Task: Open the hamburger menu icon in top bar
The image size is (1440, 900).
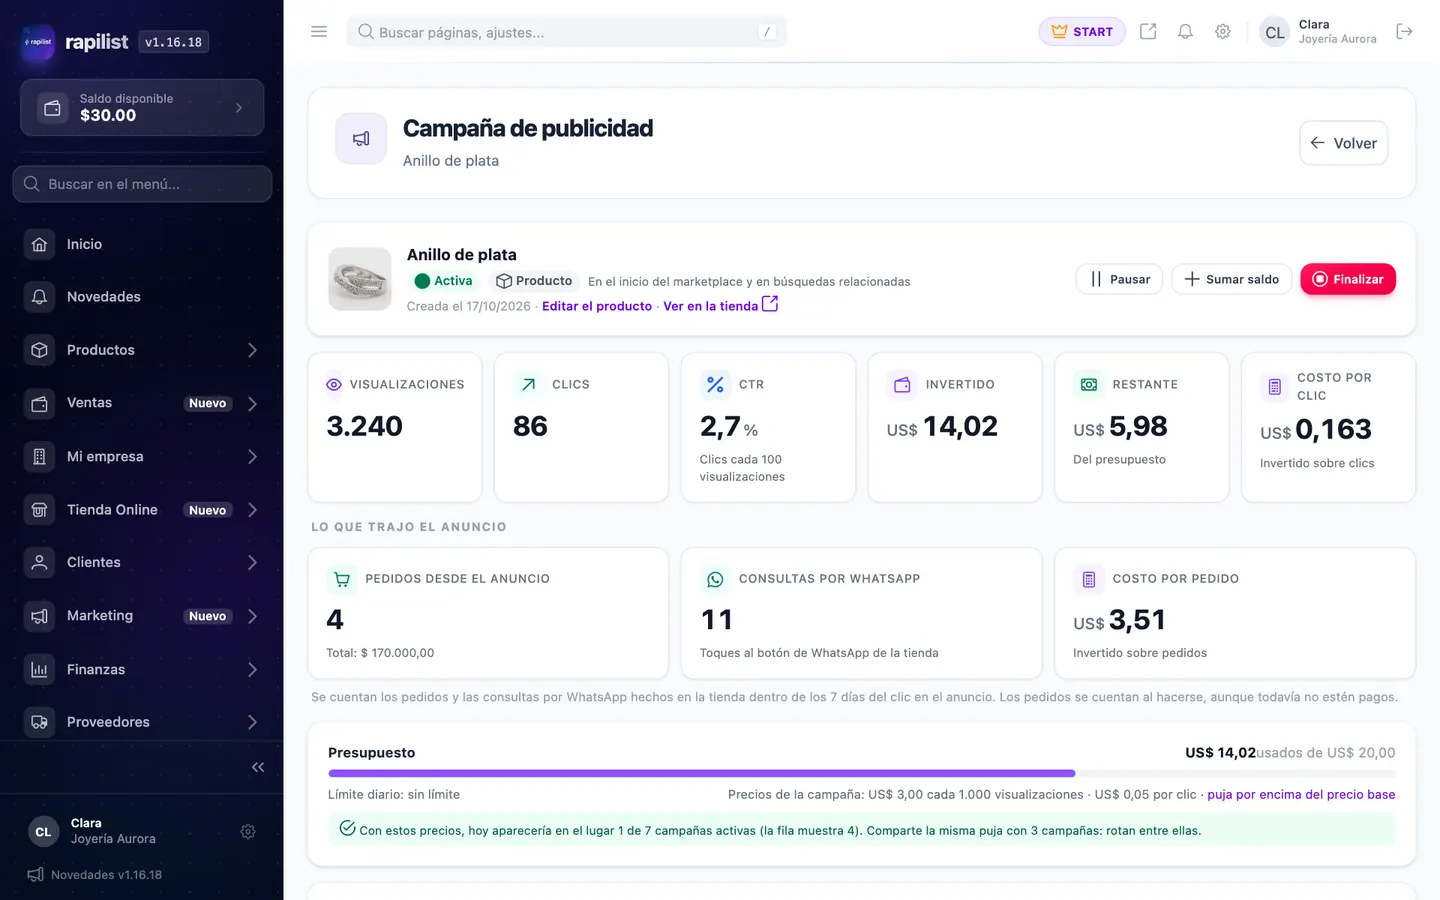Action: pos(319,32)
